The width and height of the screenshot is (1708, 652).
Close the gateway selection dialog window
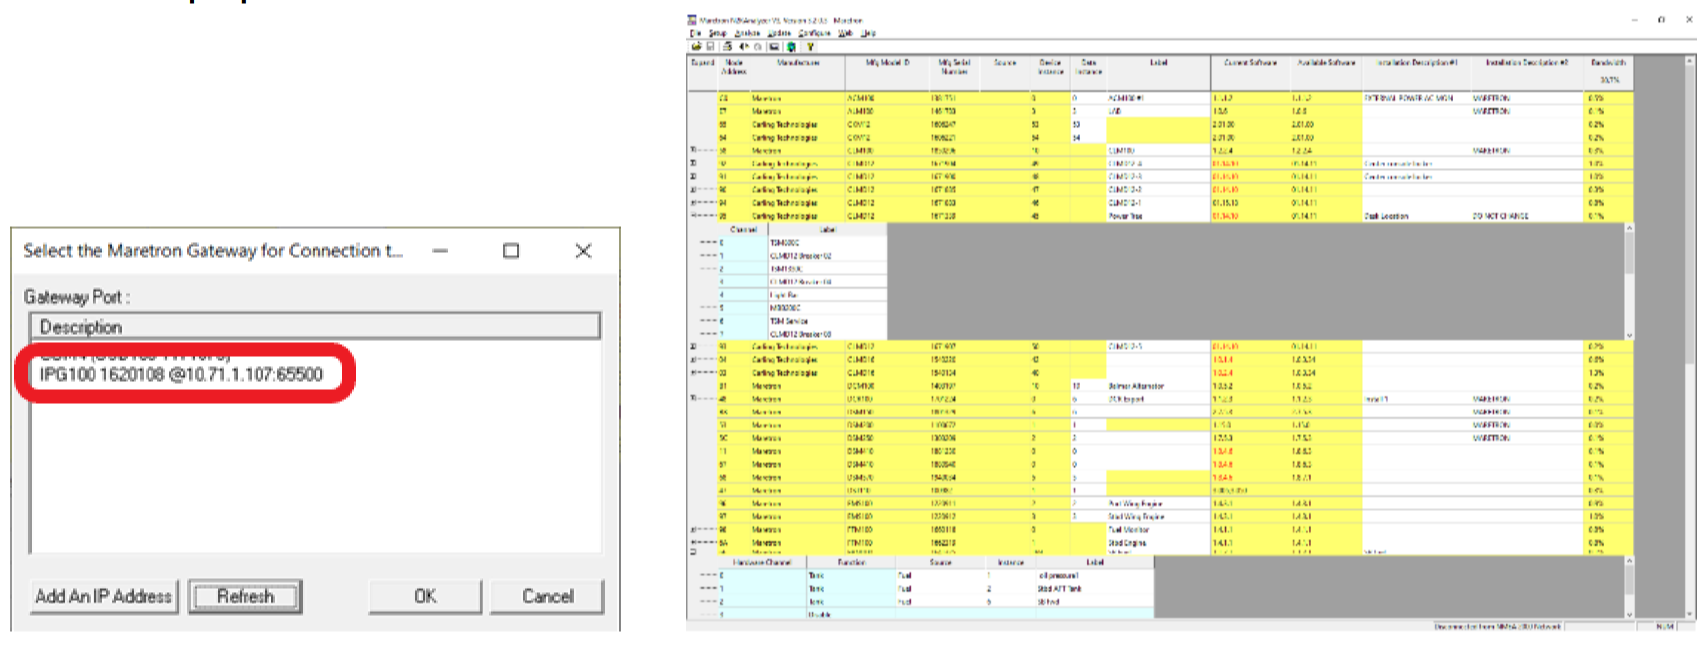(584, 250)
